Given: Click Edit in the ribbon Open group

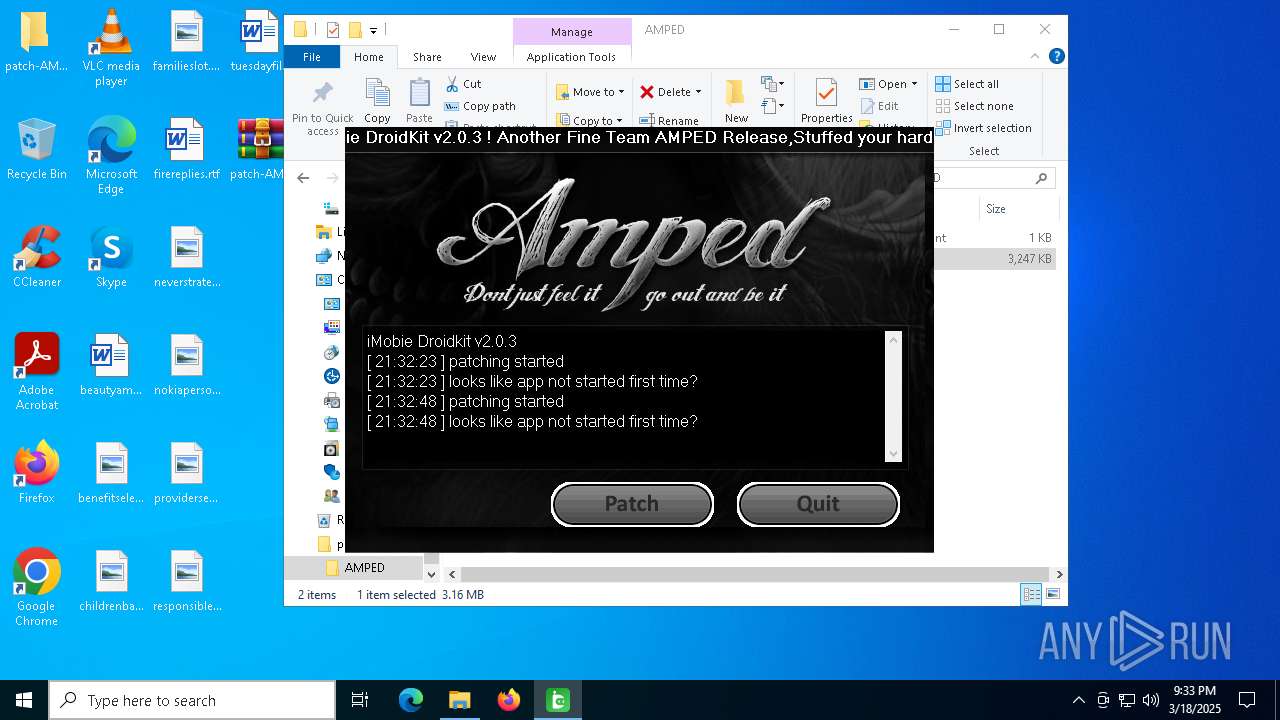Looking at the screenshot, I should coord(878,106).
